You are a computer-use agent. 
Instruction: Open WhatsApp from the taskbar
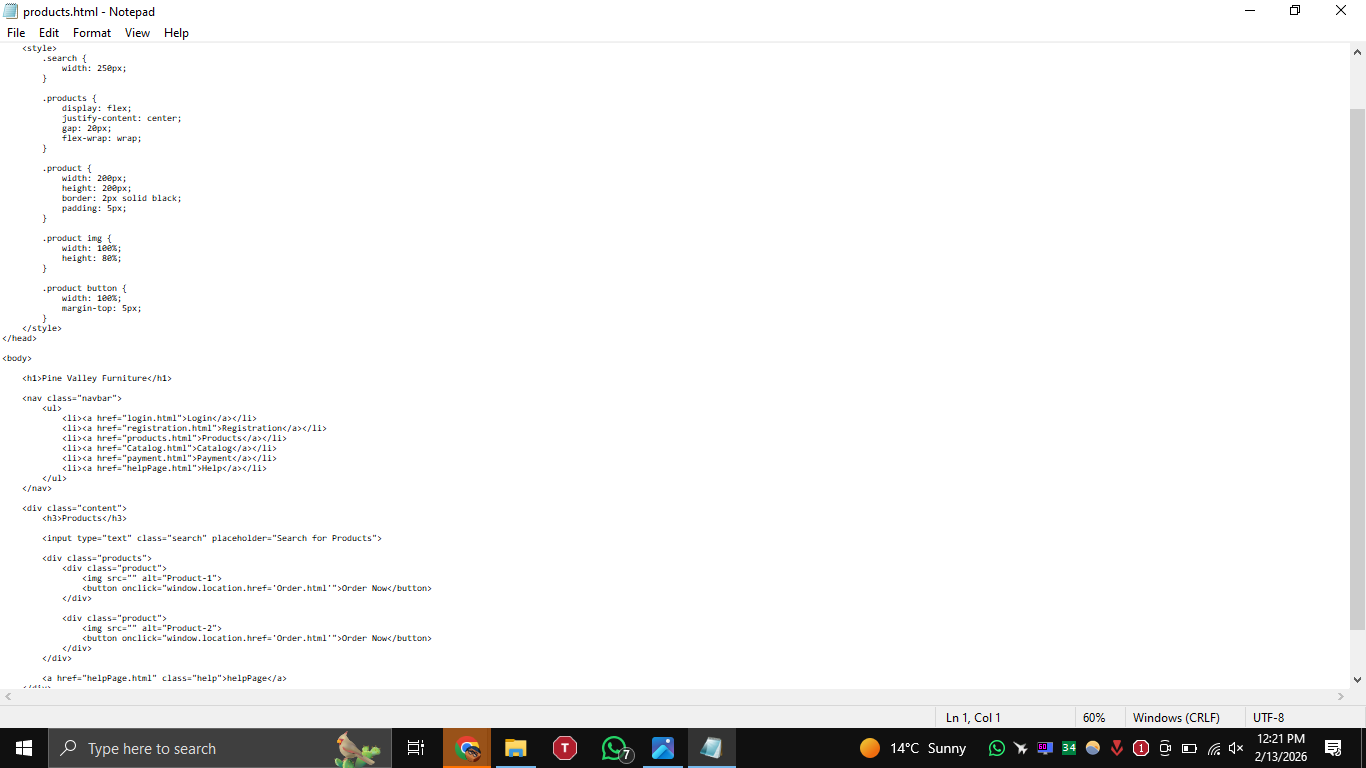pos(612,748)
